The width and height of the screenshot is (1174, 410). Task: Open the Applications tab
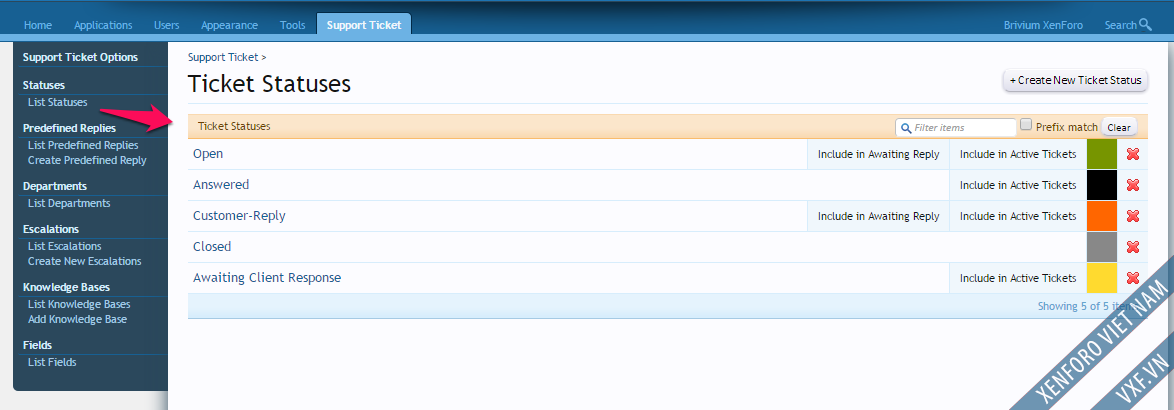(103, 25)
